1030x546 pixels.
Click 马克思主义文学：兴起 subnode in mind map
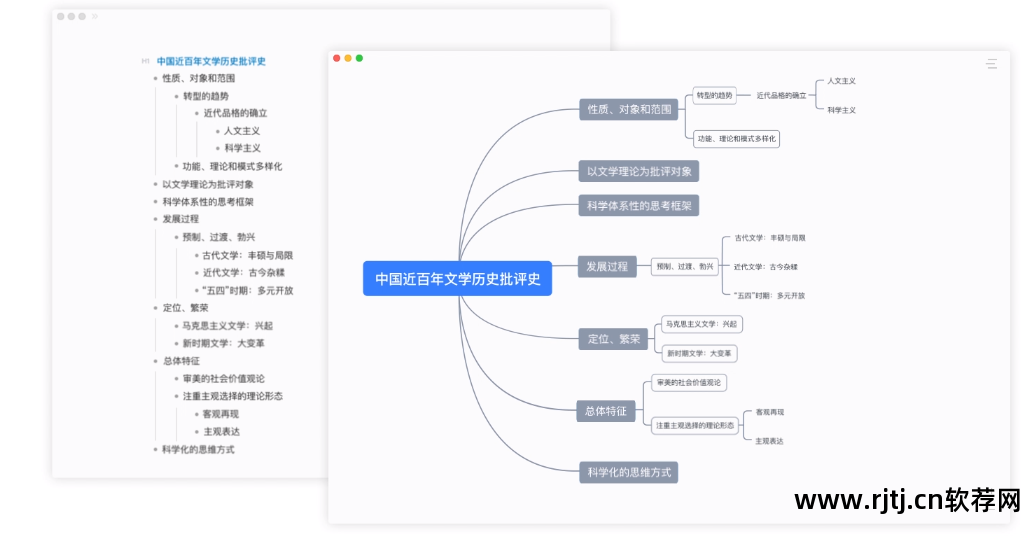(x=701, y=324)
